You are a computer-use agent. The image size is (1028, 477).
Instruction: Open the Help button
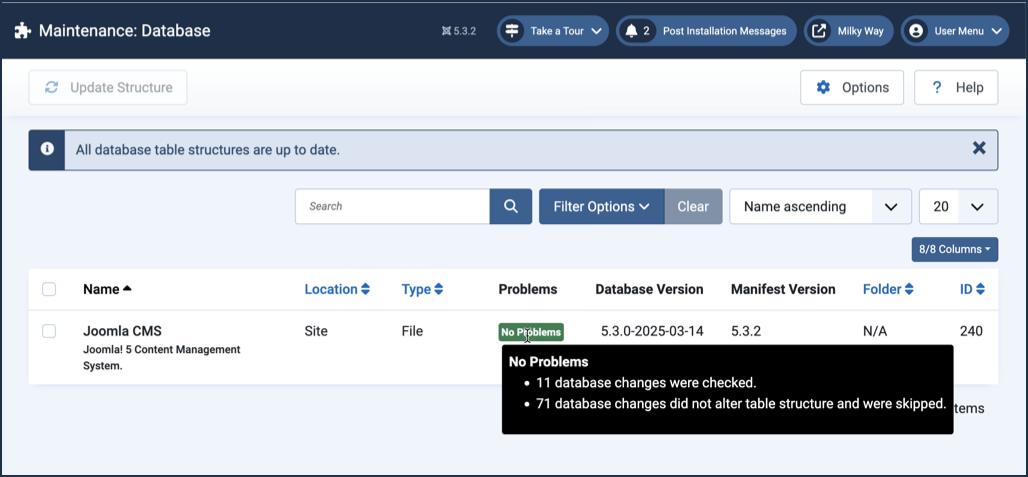tap(956, 88)
